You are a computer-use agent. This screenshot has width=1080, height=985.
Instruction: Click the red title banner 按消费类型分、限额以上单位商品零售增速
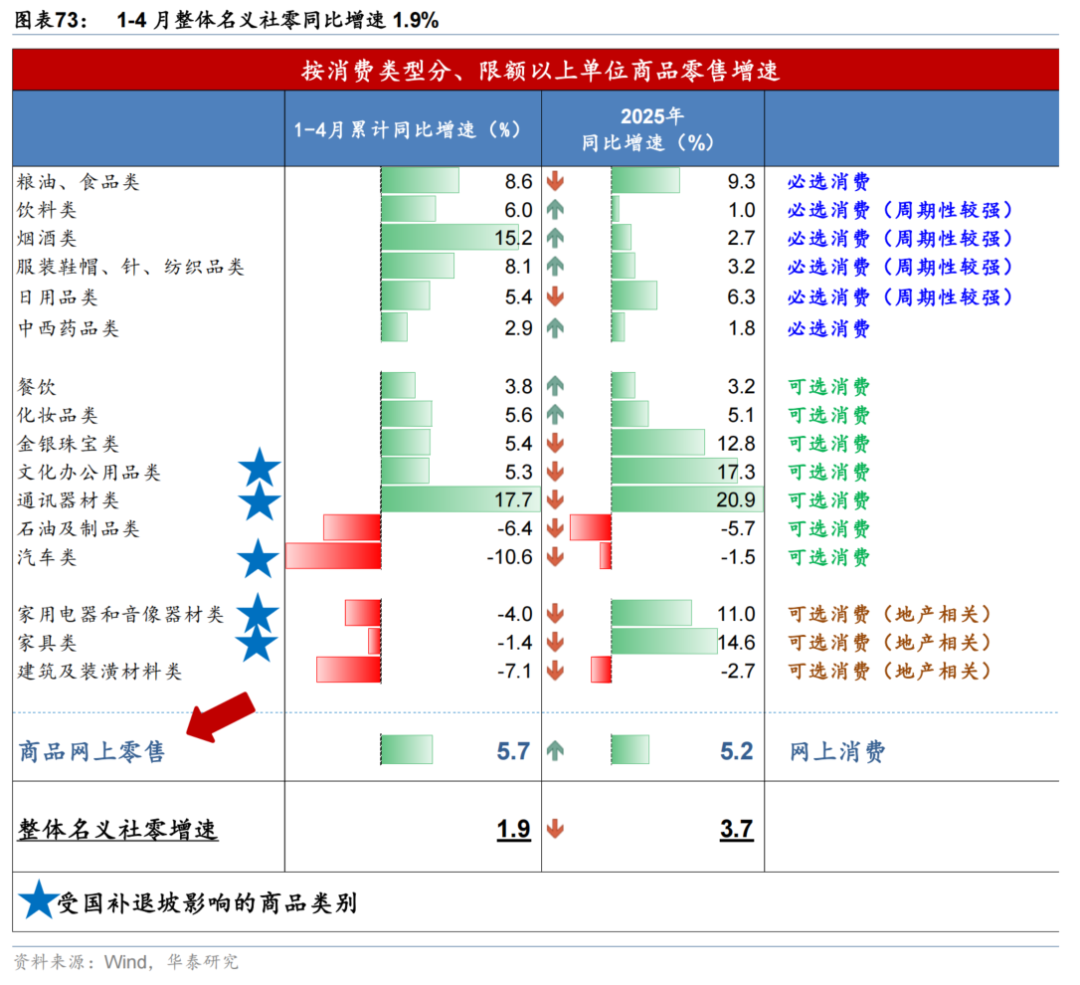click(535, 70)
